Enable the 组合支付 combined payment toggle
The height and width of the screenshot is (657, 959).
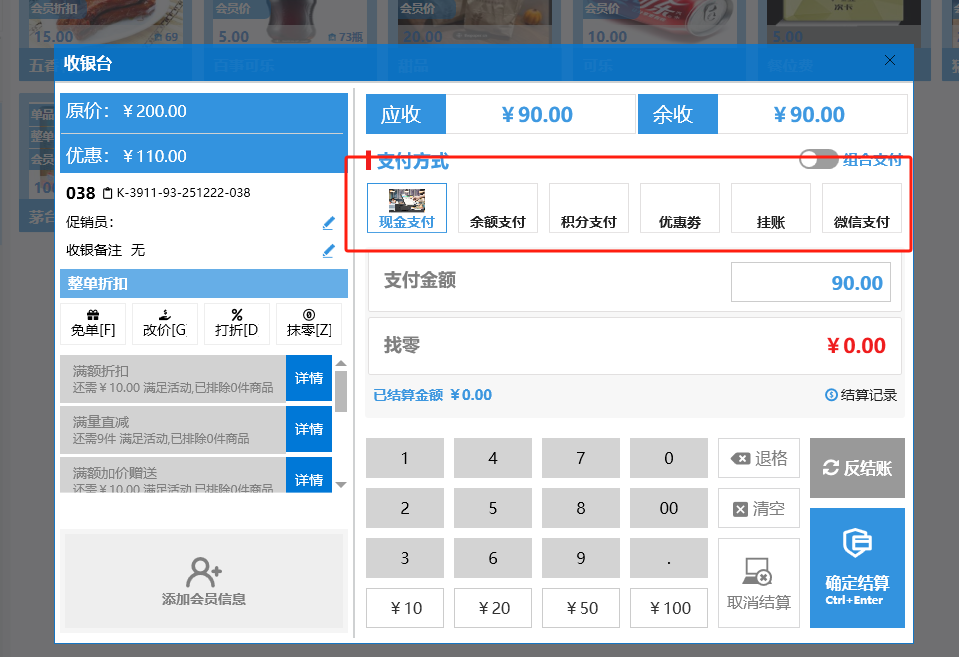tap(818, 160)
